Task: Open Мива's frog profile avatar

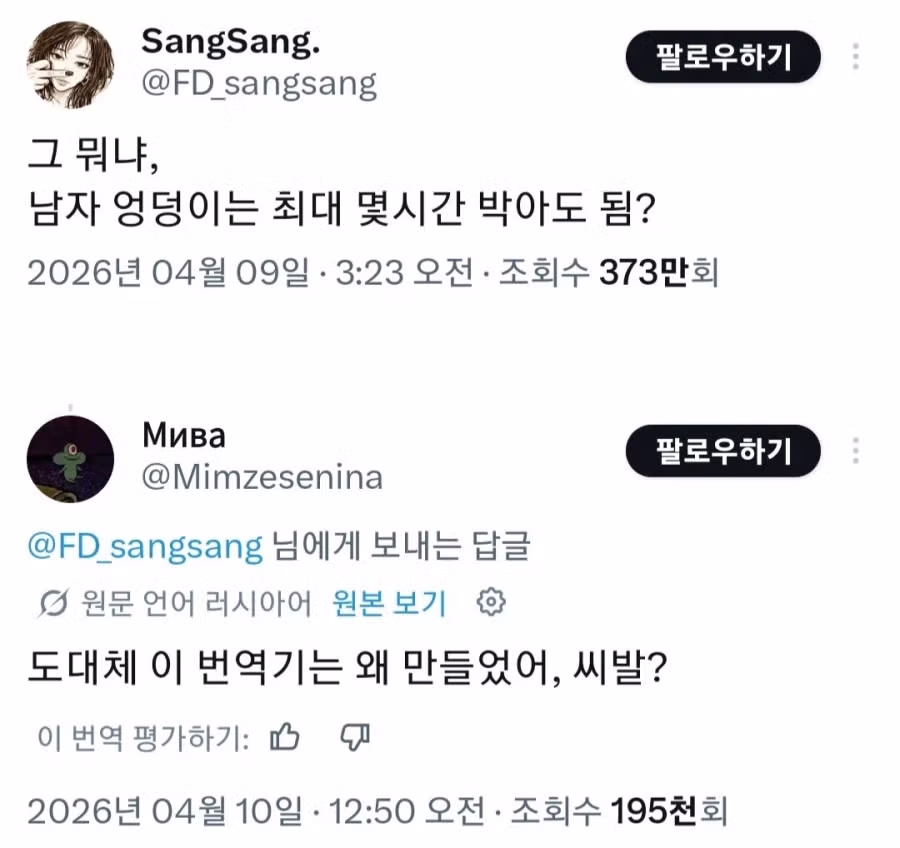Action: click(70, 459)
